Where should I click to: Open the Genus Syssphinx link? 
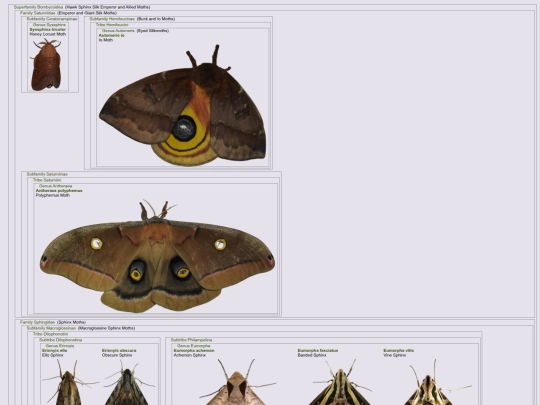coord(49,25)
